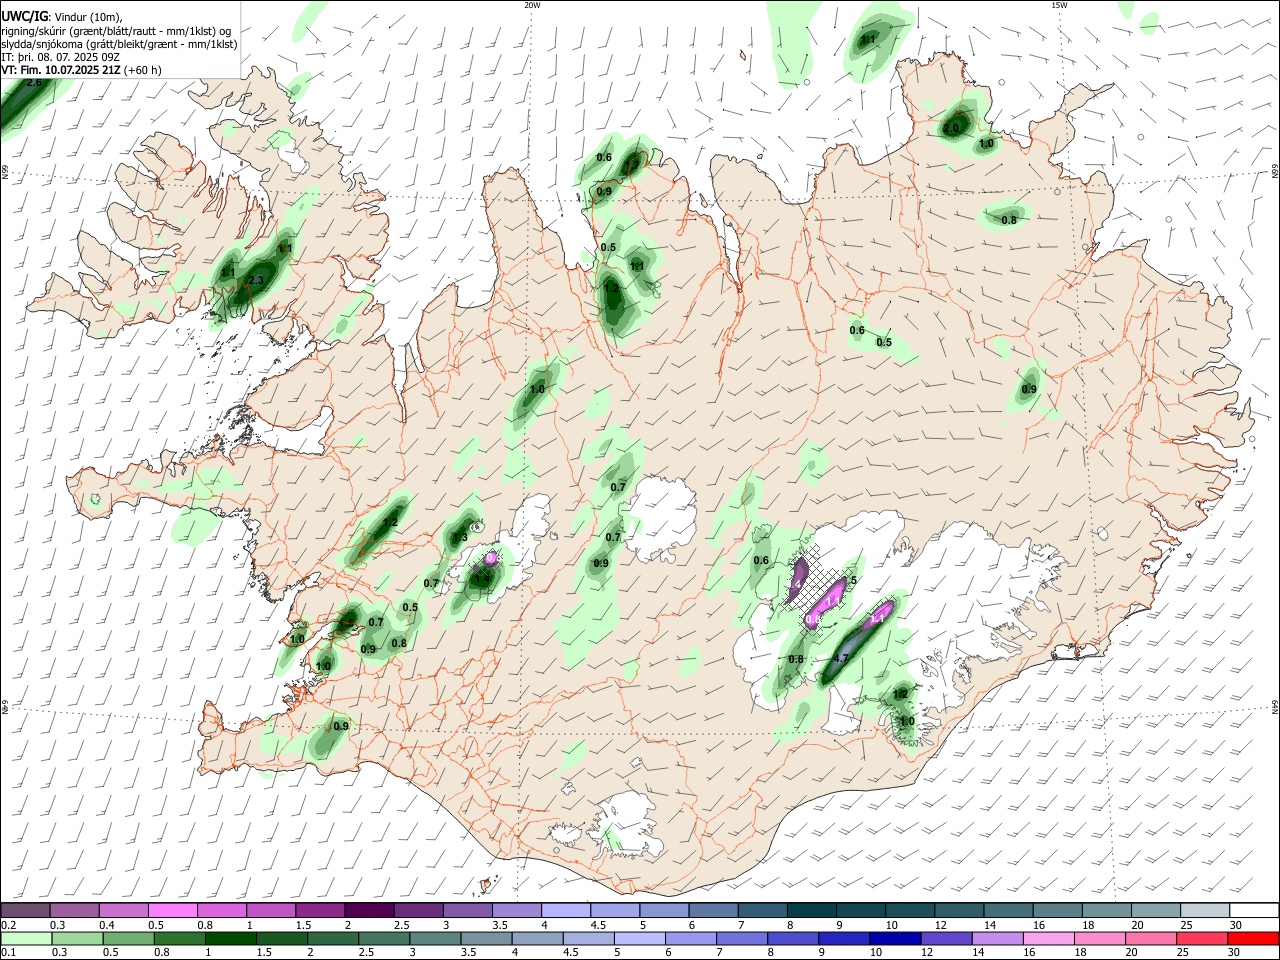
Task: Click the small pink snow patch on Langjökull
Action: (491, 557)
